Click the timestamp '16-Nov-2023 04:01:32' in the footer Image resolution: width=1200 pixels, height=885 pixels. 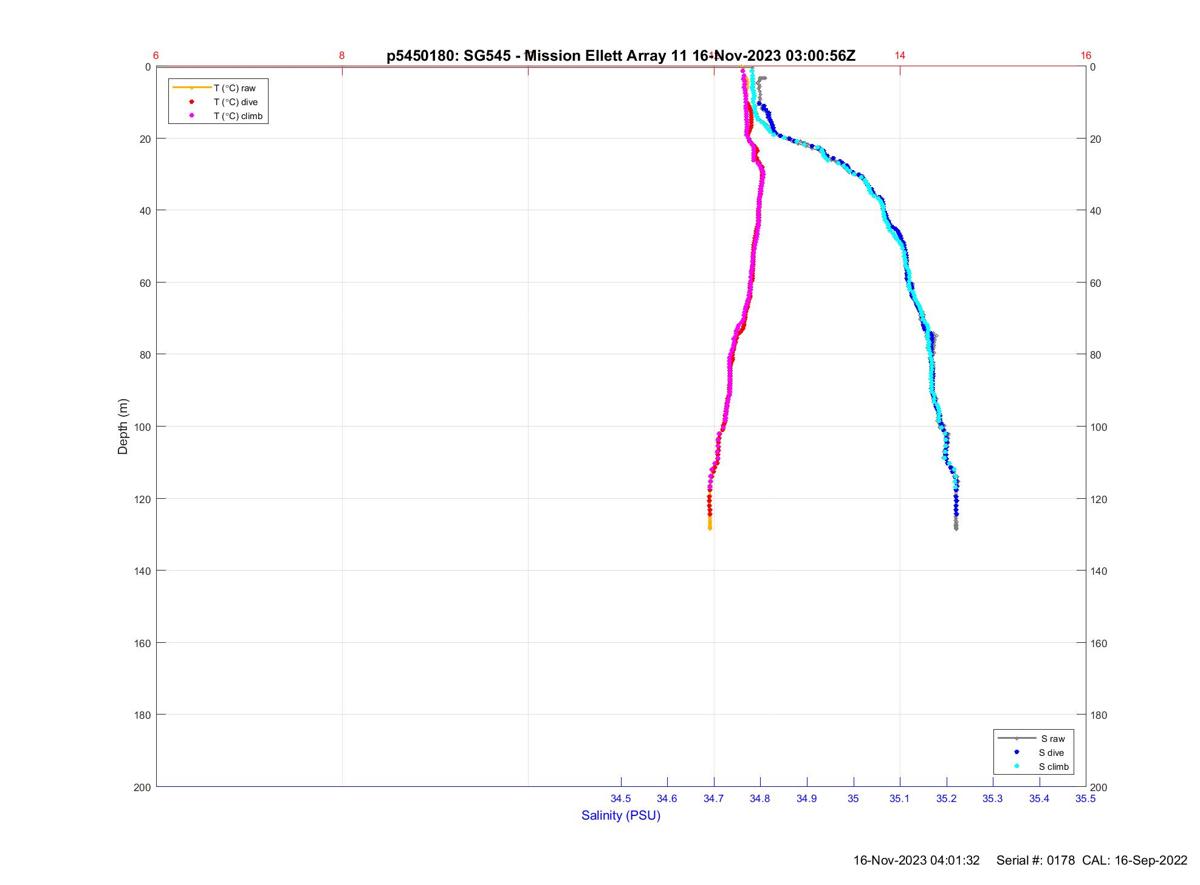(x=916, y=860)
